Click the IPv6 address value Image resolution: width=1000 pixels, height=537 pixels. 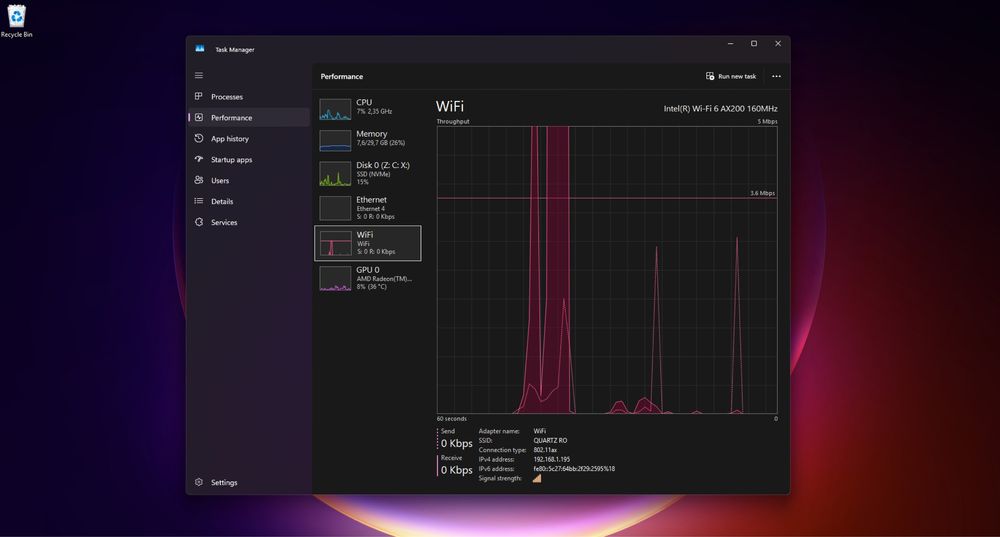pyautogui.click(x=574, y=469)
